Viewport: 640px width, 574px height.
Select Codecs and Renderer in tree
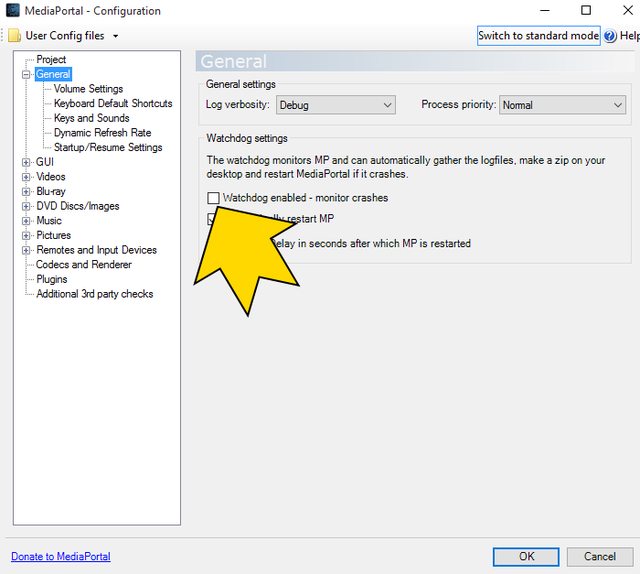click(83, 265)
